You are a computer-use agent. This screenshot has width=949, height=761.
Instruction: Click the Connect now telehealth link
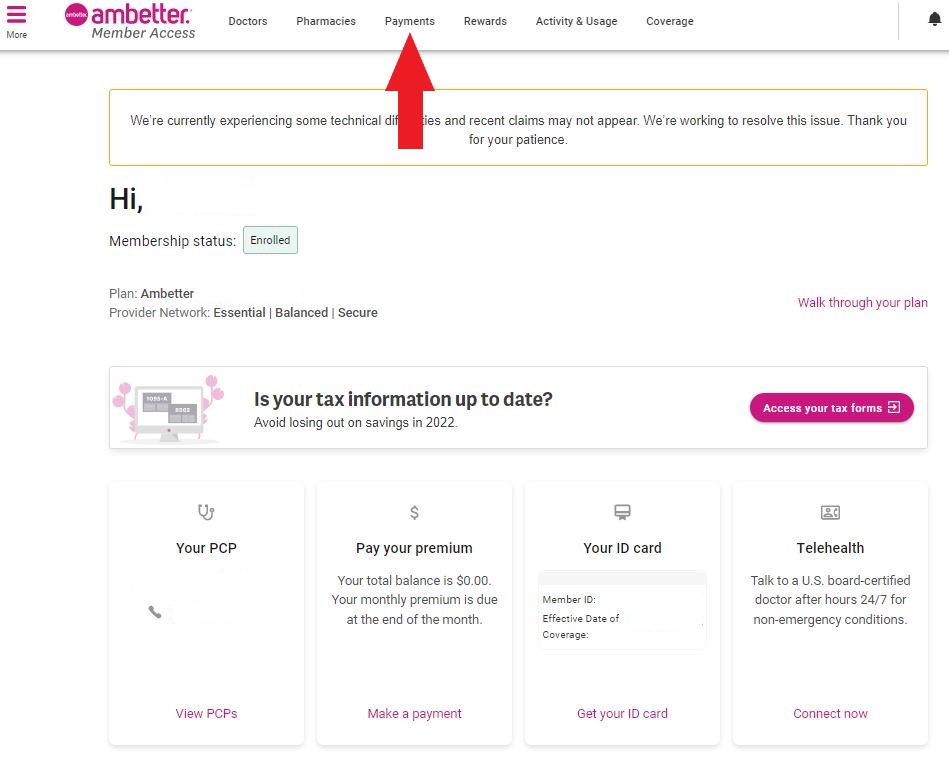tap(830, 714)
